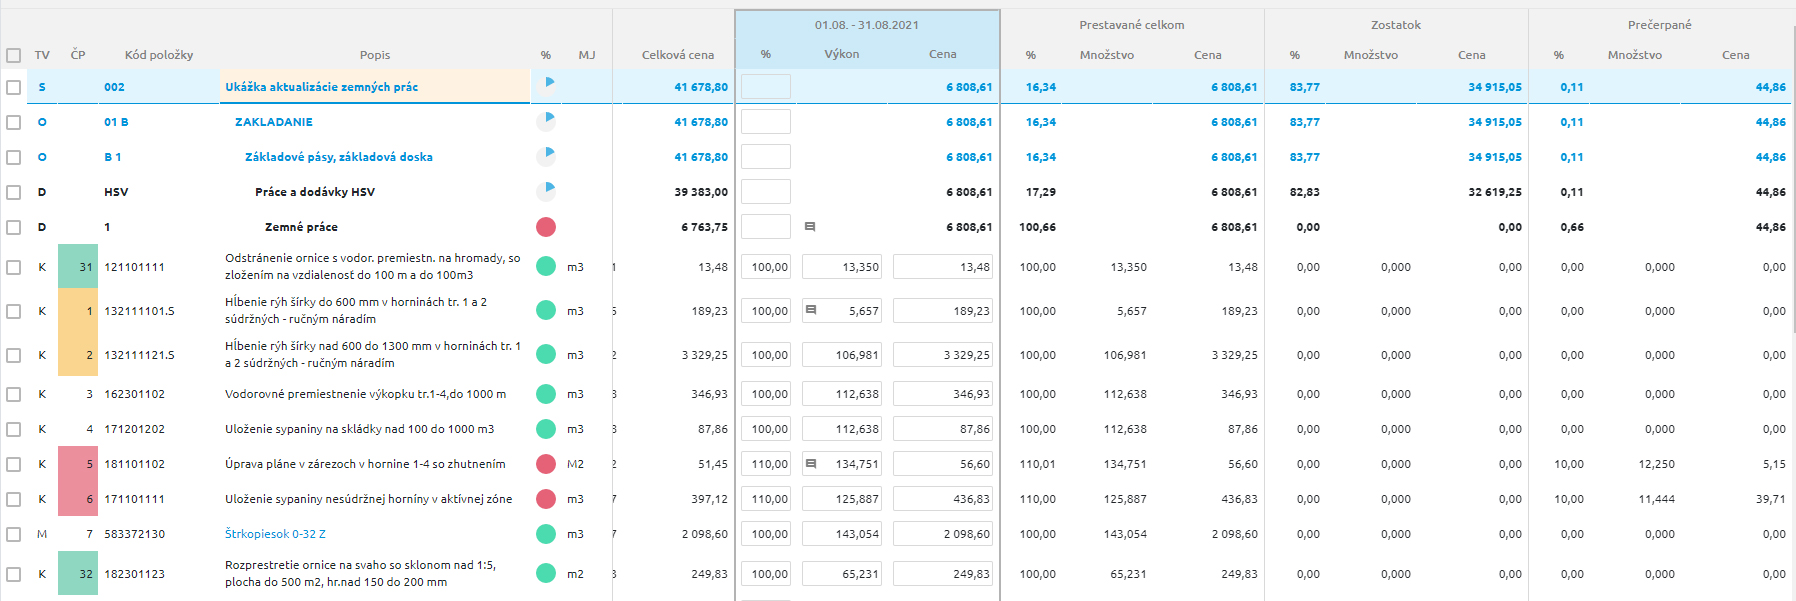
Task: Click progress pie icon for B 1 row
Action: [546, 156]
